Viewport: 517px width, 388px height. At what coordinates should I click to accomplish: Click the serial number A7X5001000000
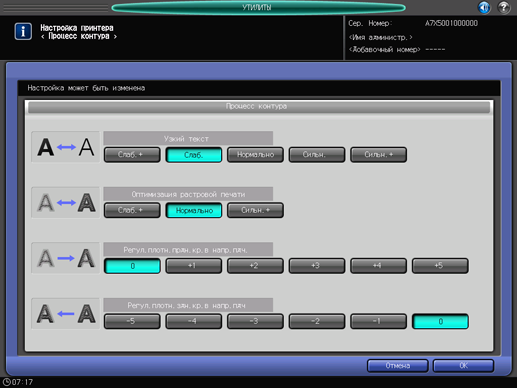tap(451, 23)
